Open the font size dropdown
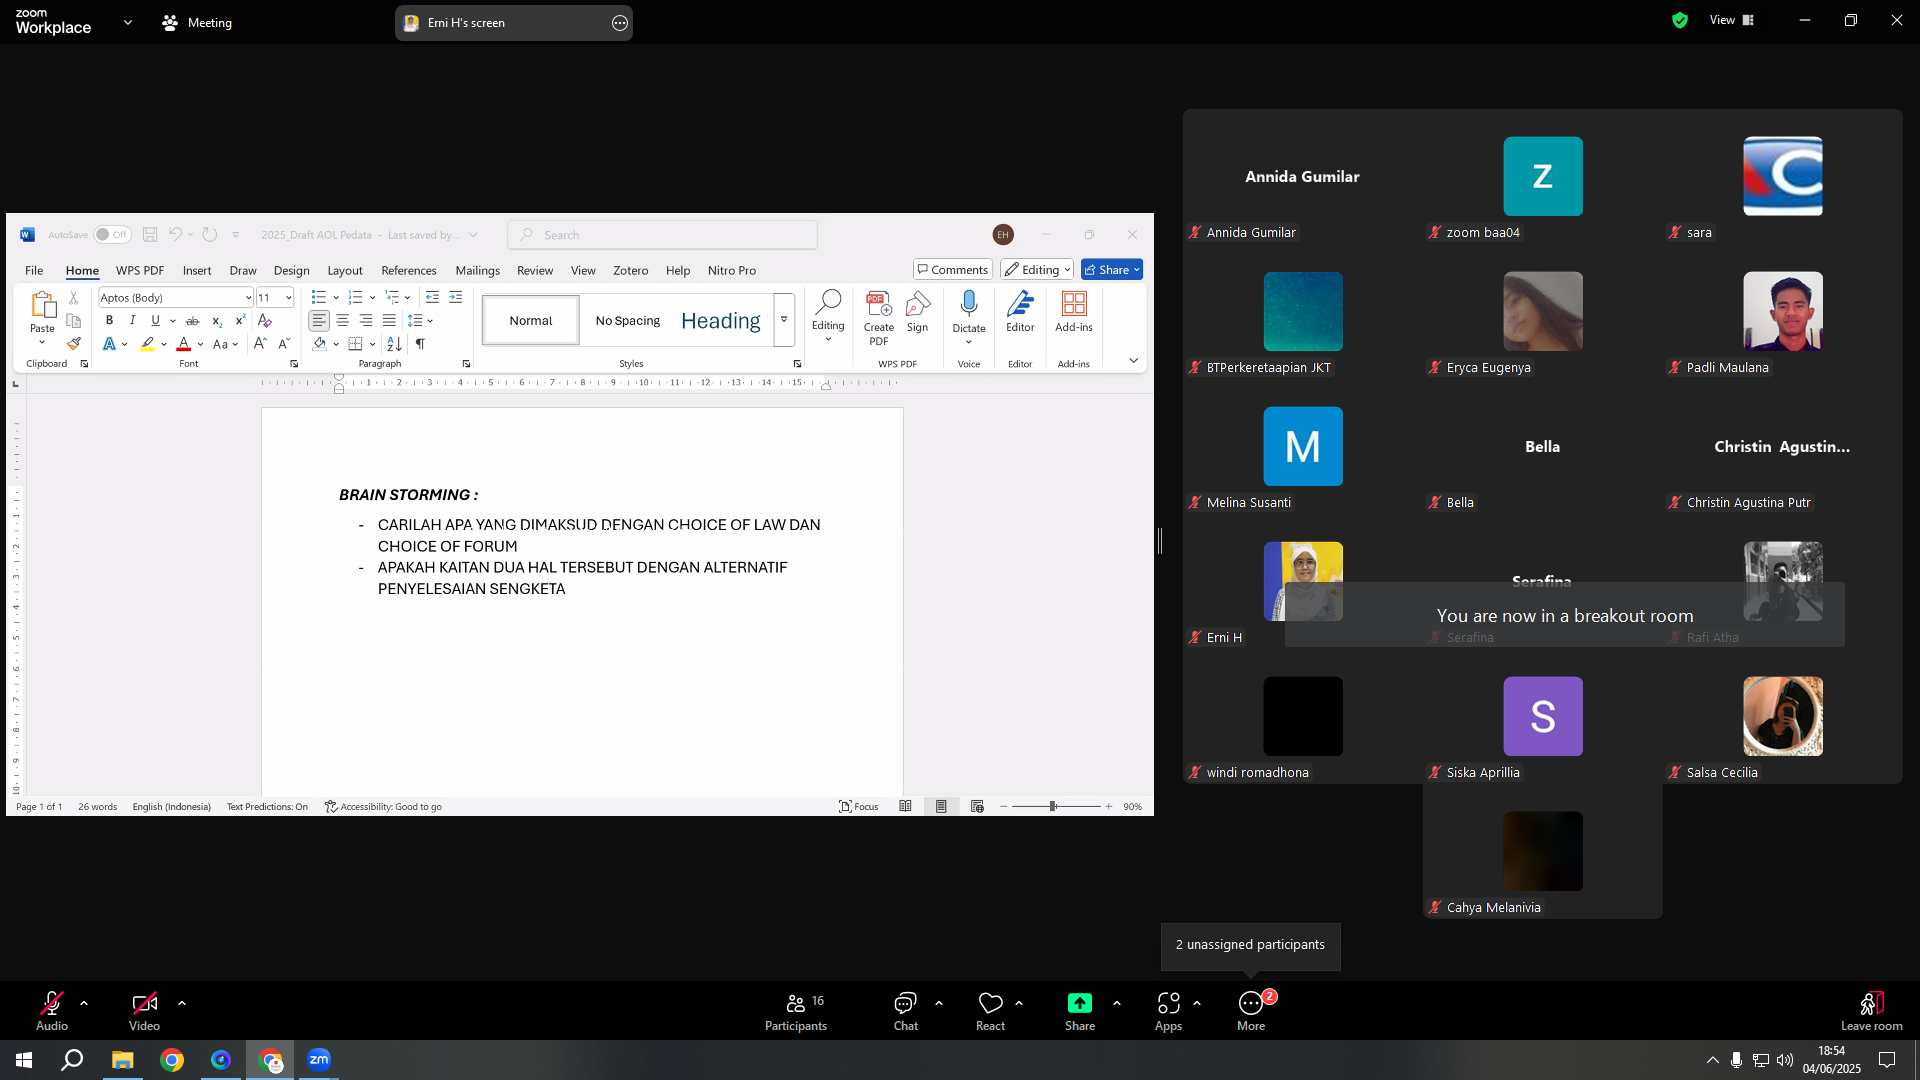Screen dimensions: 1920x1080 point(288,298)
